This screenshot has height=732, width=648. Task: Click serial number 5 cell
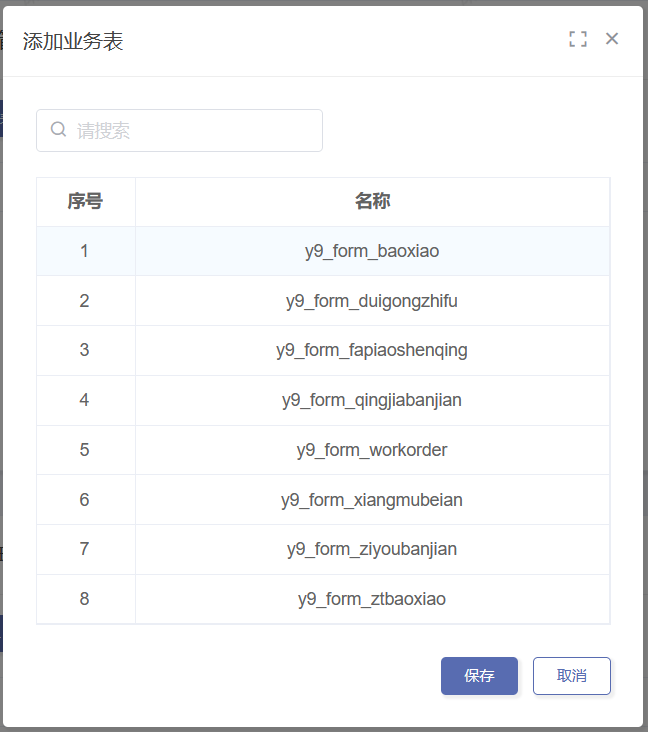tap(86, 450)
